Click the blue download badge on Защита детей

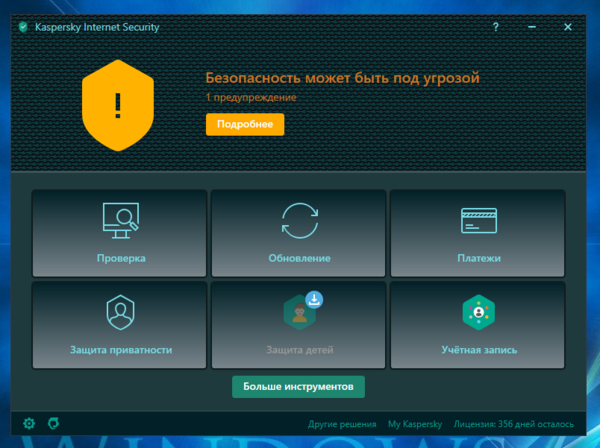pyautogui.click(x=314, y=300)
